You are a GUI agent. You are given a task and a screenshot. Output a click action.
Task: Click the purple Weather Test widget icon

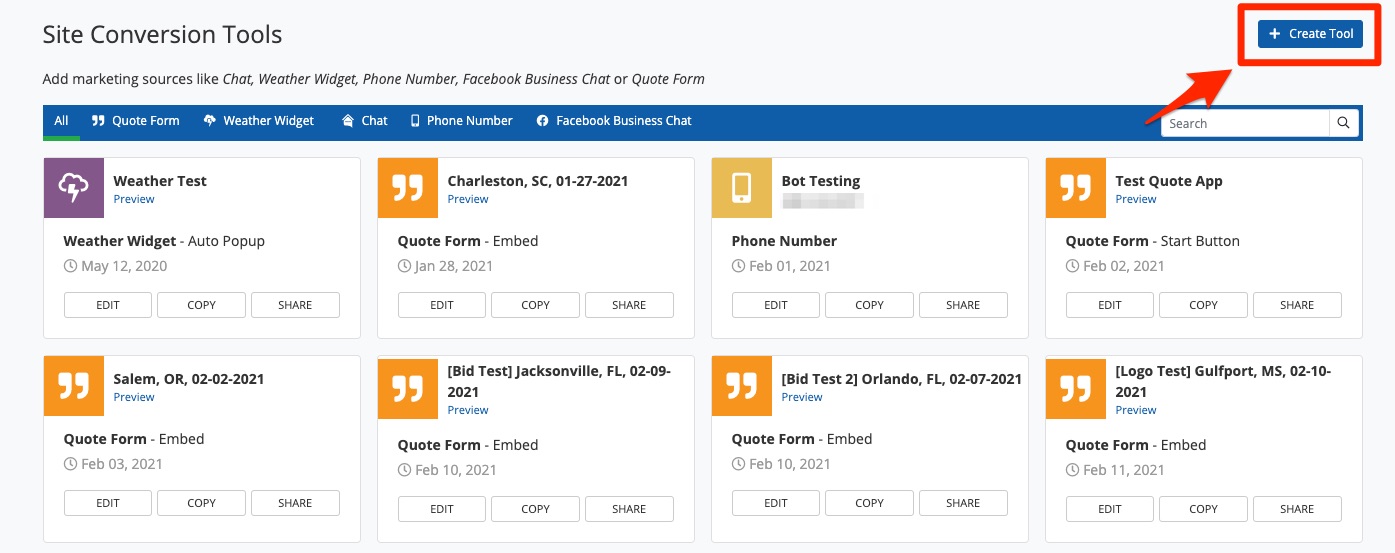pyautogui.click(x=74, y=188)
